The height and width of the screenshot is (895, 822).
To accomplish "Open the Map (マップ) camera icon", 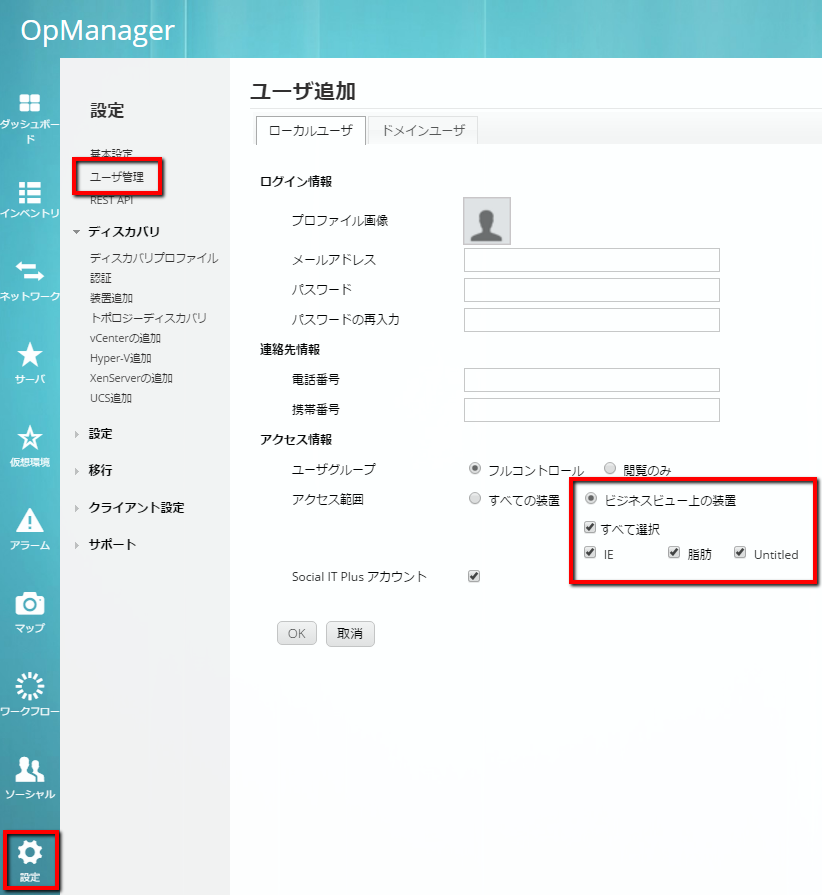I will pos(30,603).
